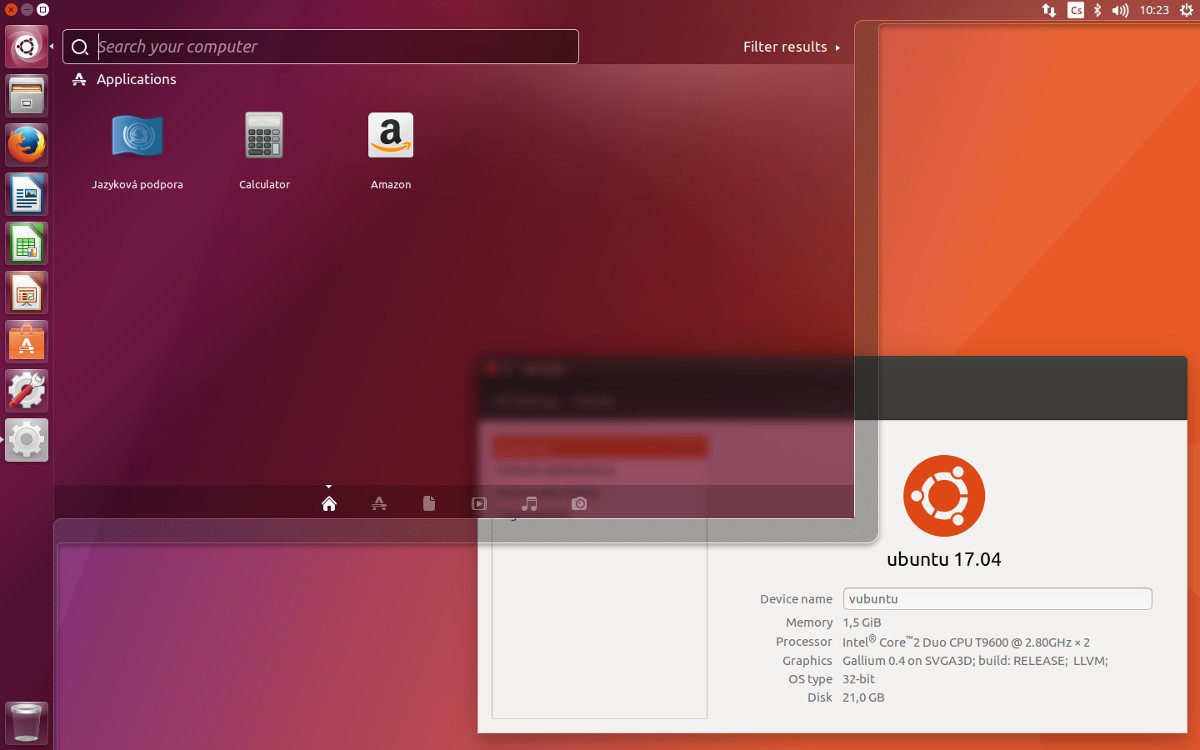Switch to the Video lens

(x=479, y=503)
